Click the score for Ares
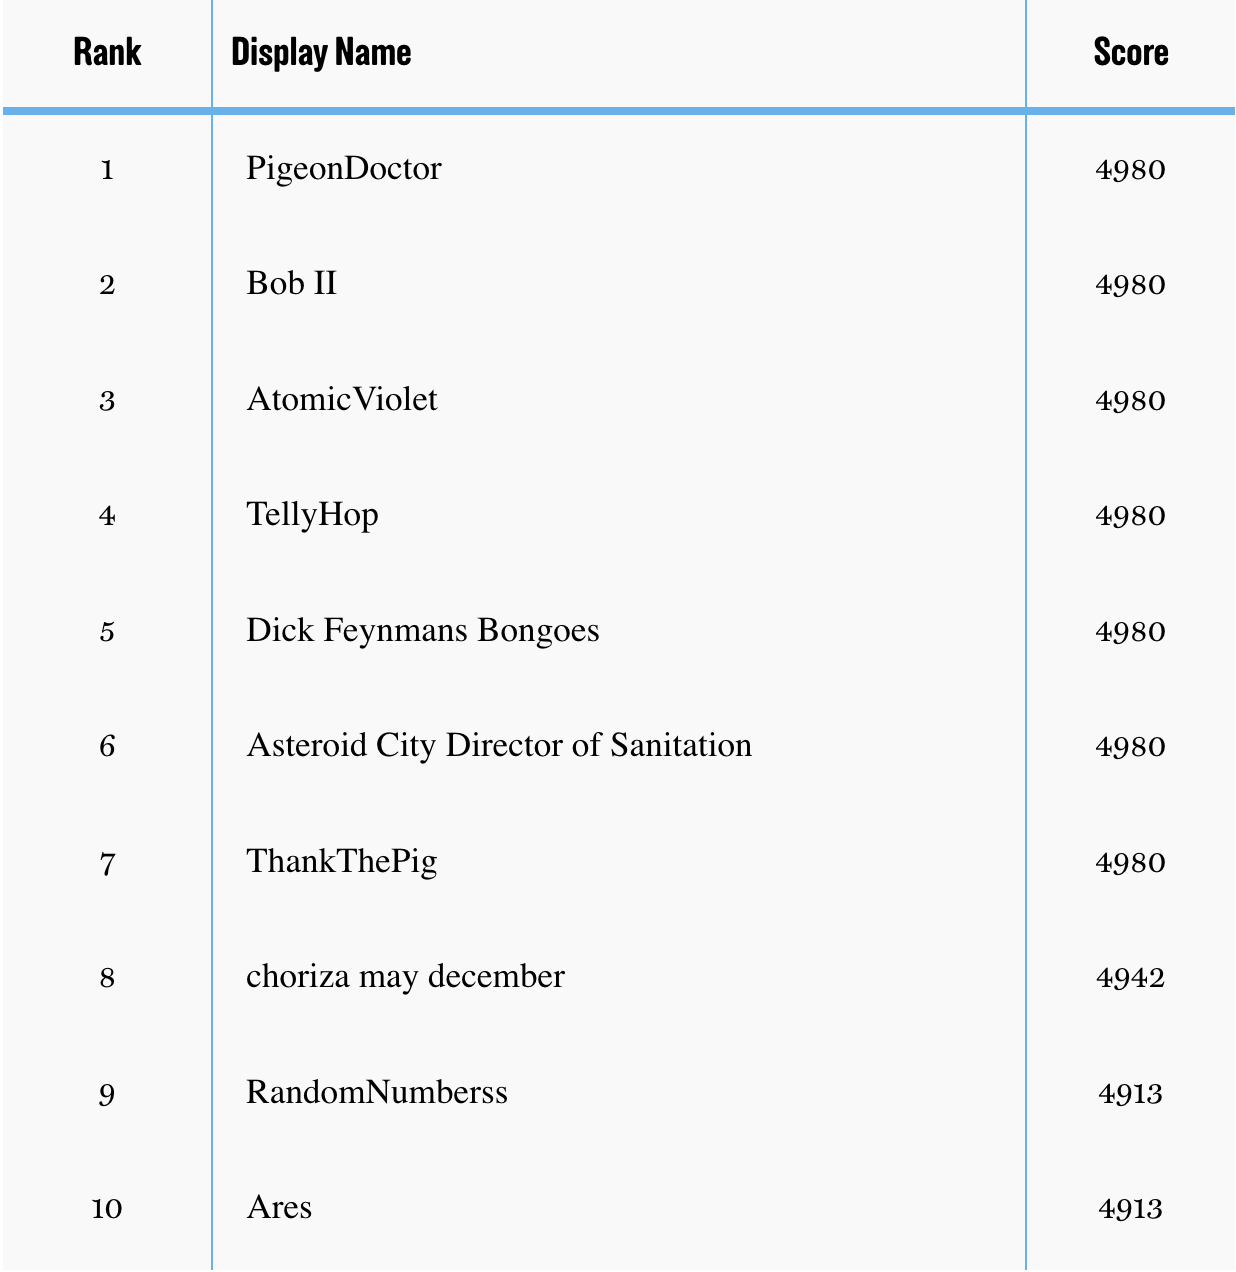The width and height of the screenshot is (1236, 1272). [1131, 1209]
